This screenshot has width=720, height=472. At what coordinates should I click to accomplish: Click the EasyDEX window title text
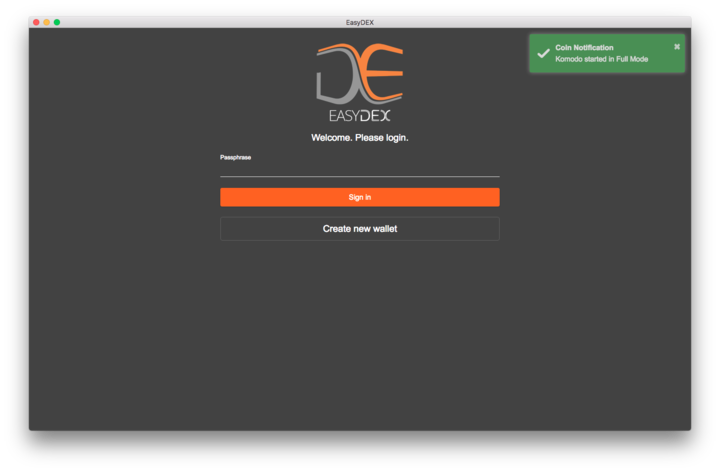pos(360,22)
